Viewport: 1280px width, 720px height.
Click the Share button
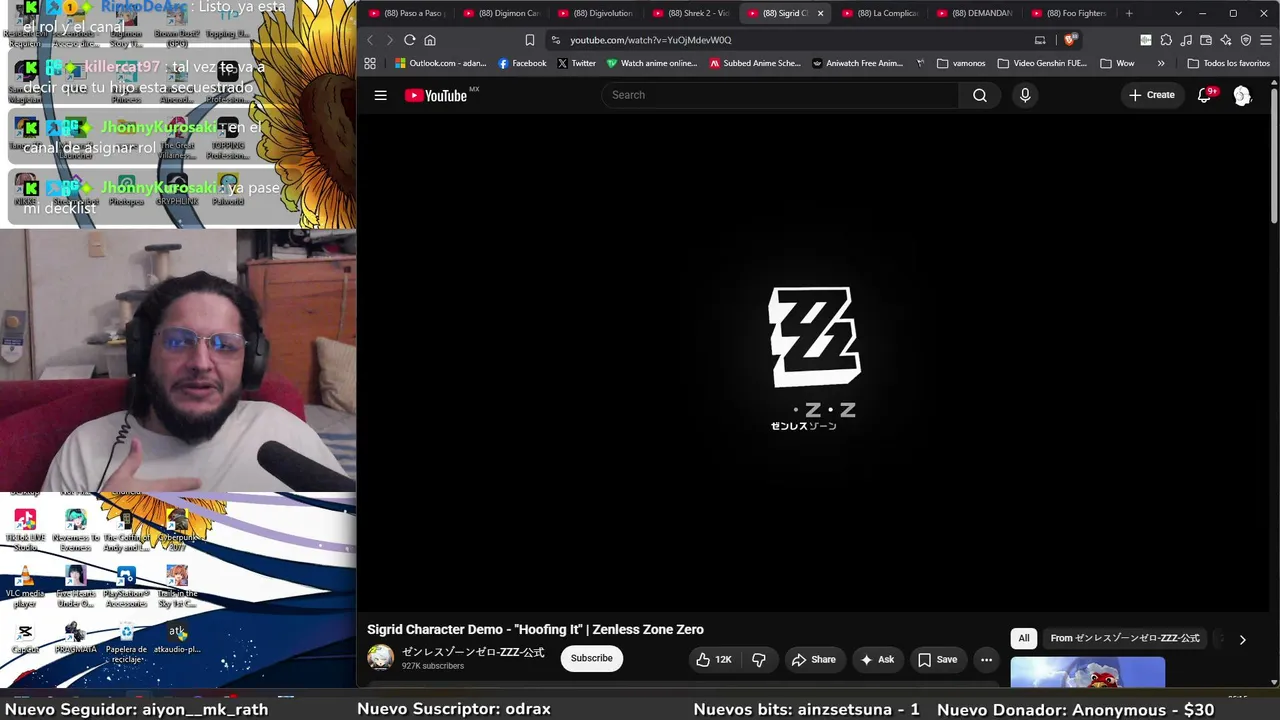tap(813, 659)
